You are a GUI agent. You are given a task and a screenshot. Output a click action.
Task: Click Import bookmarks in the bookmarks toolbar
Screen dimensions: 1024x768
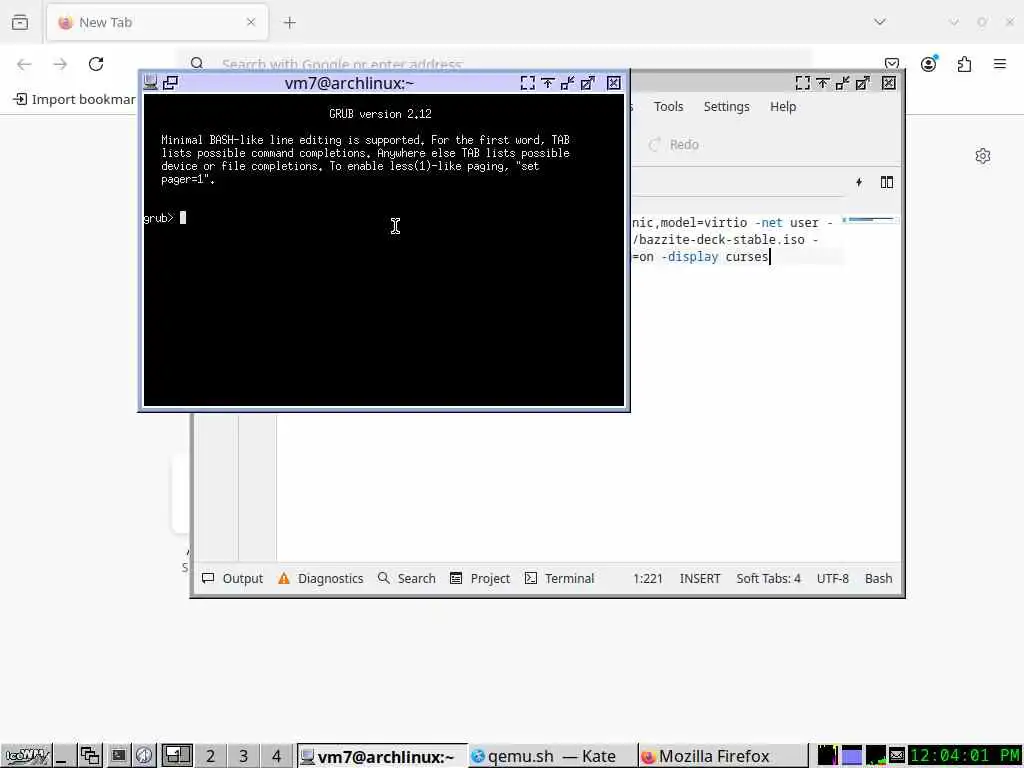(74, 99)
